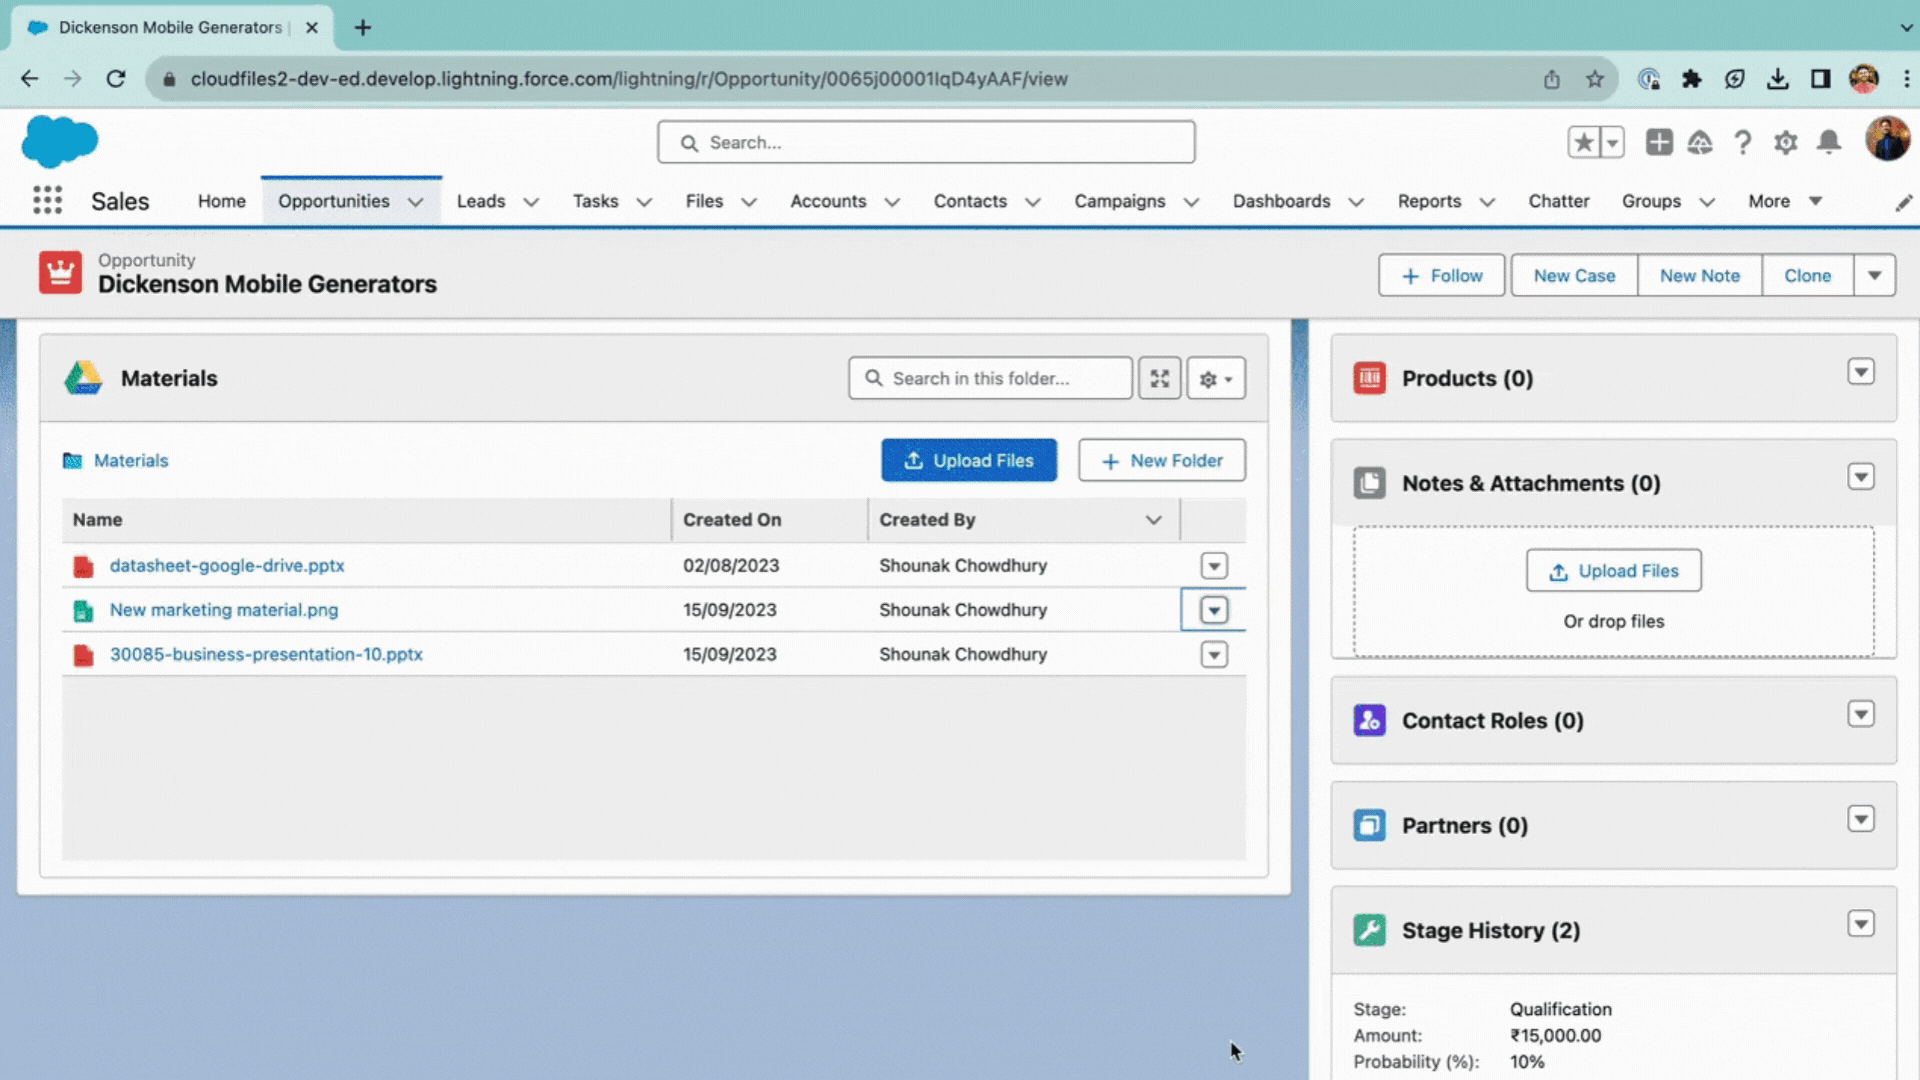Image resolution: width=1920 pixels, height=1080 pixels.
Task: Click the Notes & Attachments section icon
Action: pos(1370,483)
